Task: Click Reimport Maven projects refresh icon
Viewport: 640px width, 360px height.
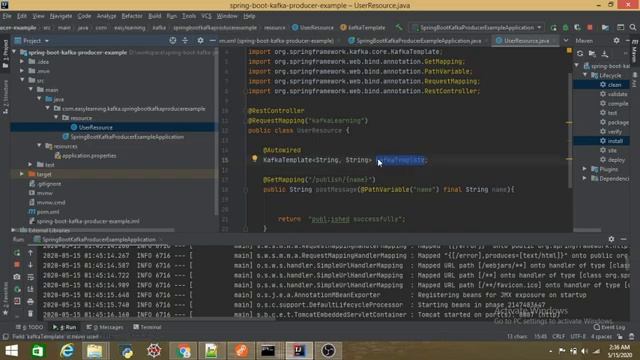Action: 580,53
